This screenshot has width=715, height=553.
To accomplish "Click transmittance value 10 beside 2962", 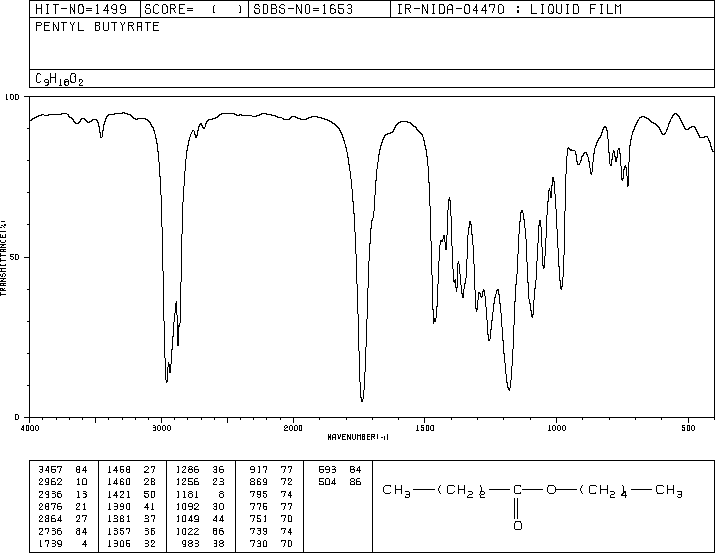I will [x=82, y=482].
